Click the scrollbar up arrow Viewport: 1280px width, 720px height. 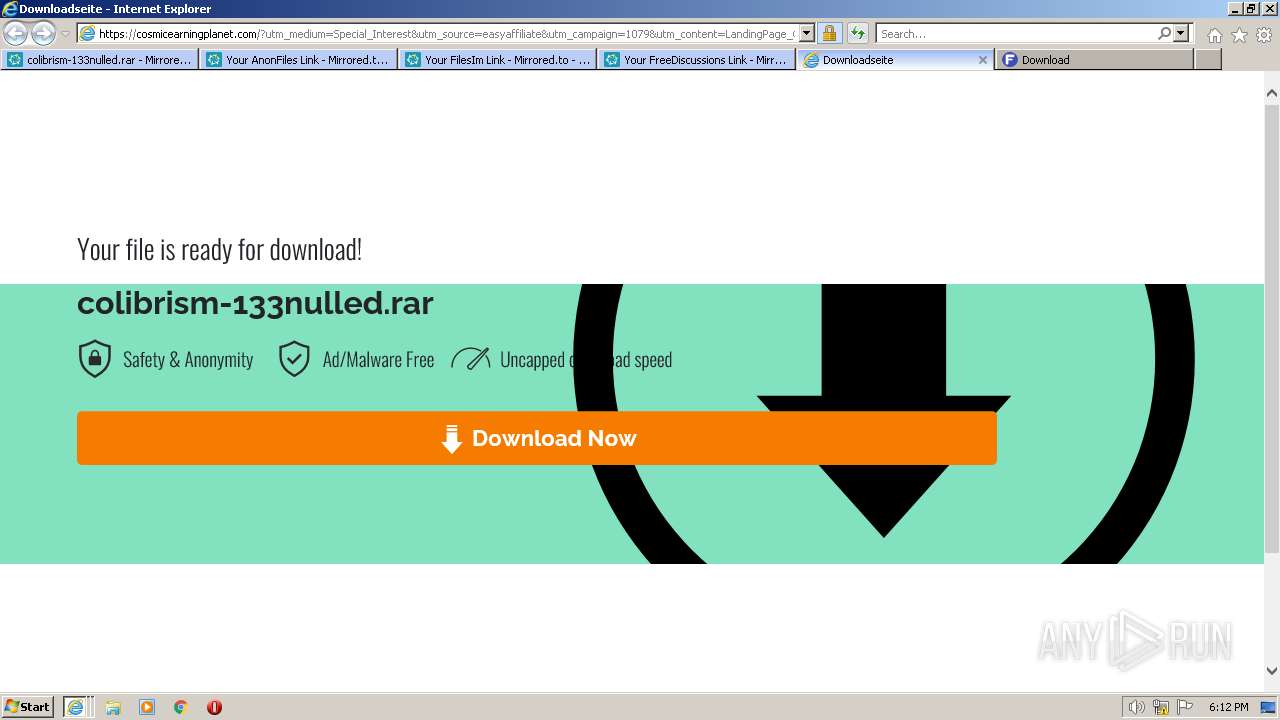(1272, 93)
